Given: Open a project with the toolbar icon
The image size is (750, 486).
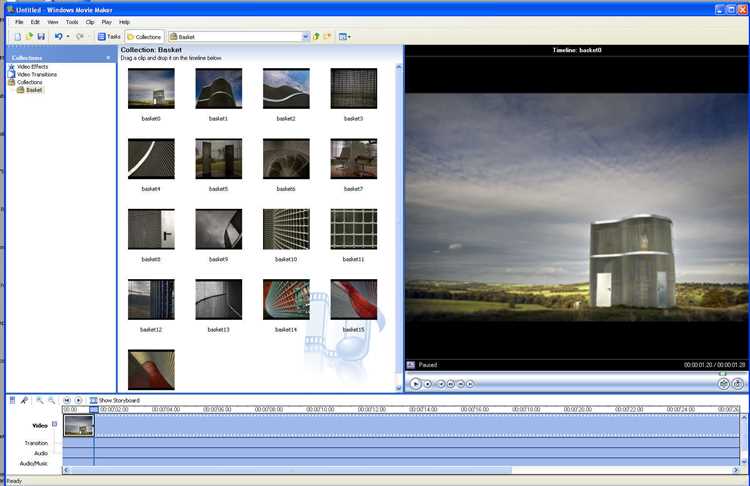Looking at the screenshot, I should coord(29,36).
